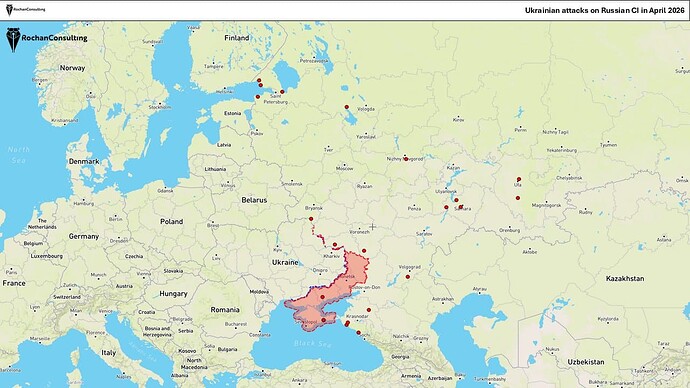Click the 'France' country label
Screen dimensions: 690x388
click(x=14, y=283)
